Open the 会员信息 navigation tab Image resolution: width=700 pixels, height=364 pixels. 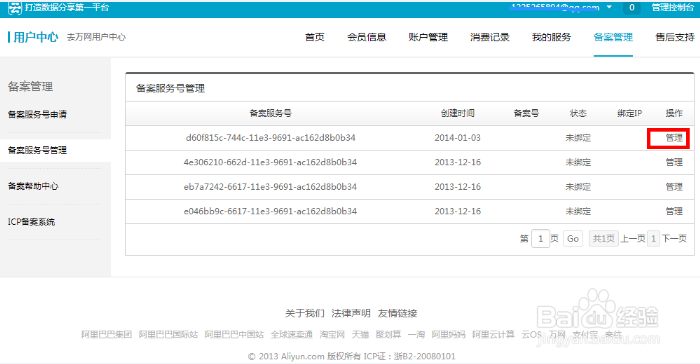click(x=367, y=37)
